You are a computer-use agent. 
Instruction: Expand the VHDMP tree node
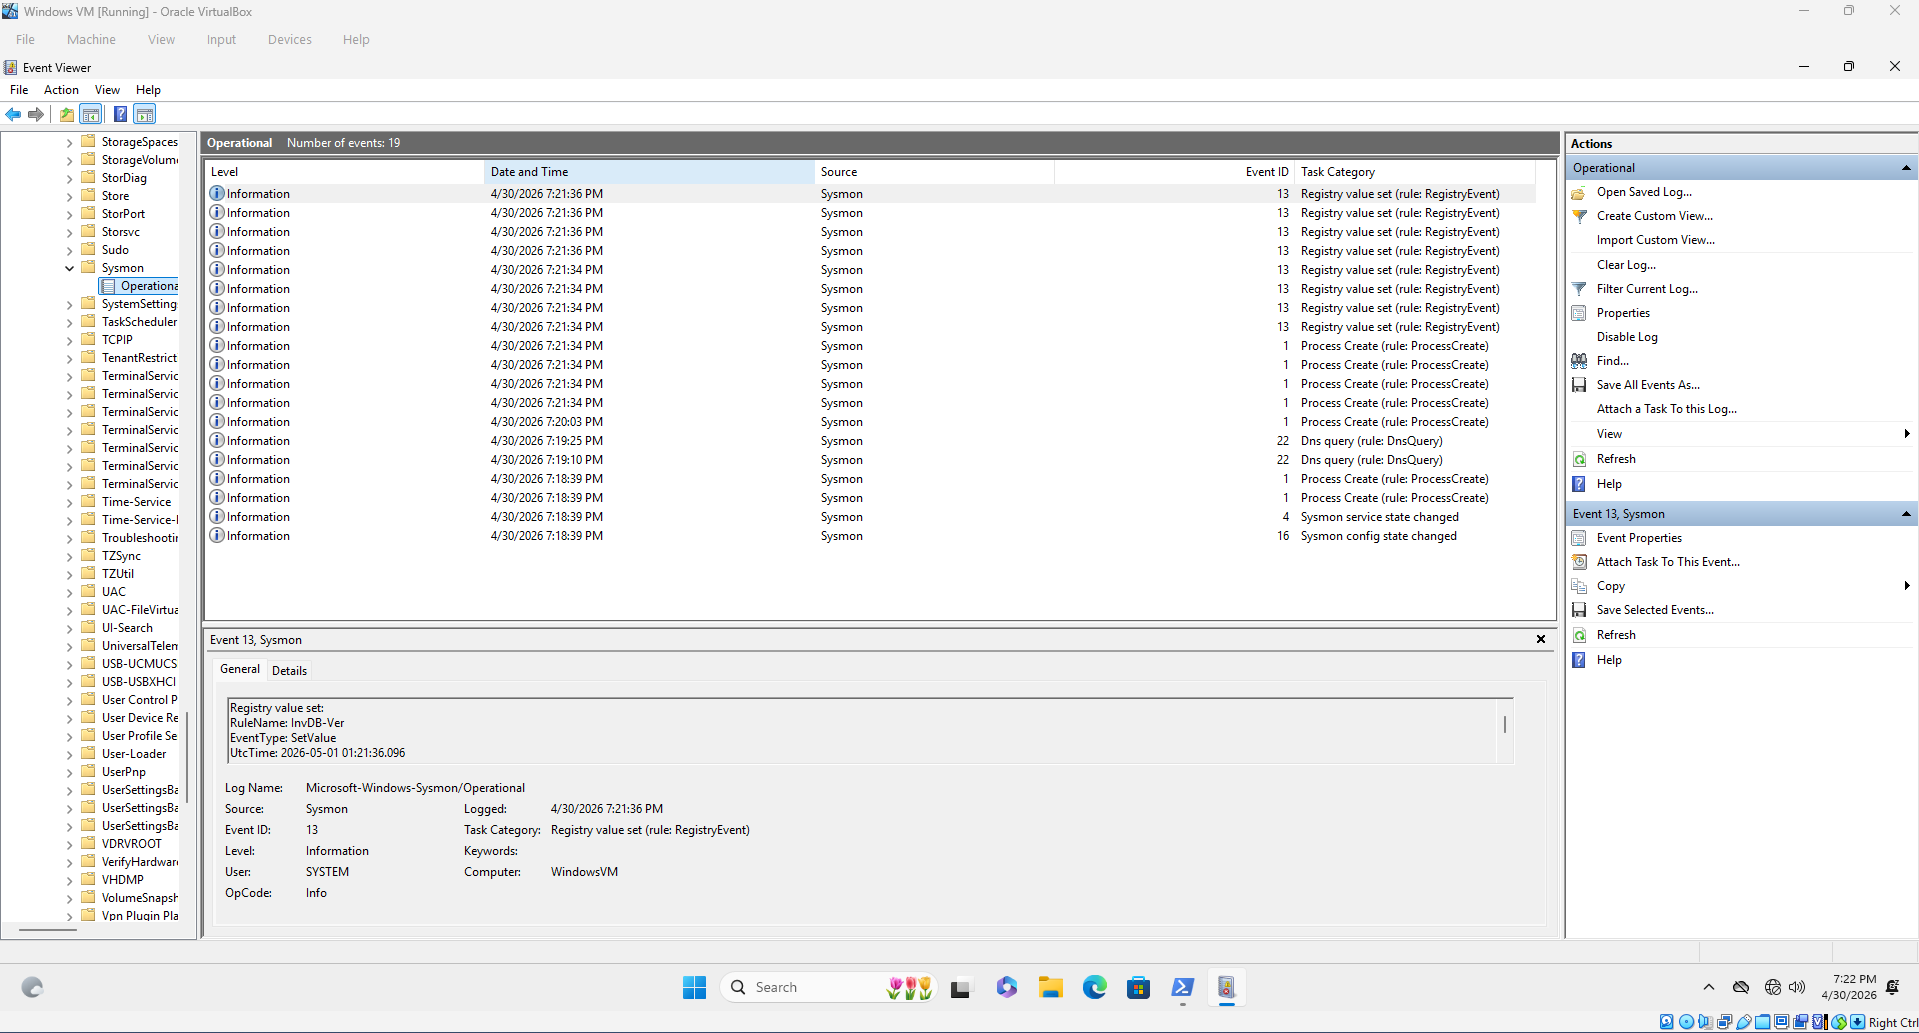(70, 880)
